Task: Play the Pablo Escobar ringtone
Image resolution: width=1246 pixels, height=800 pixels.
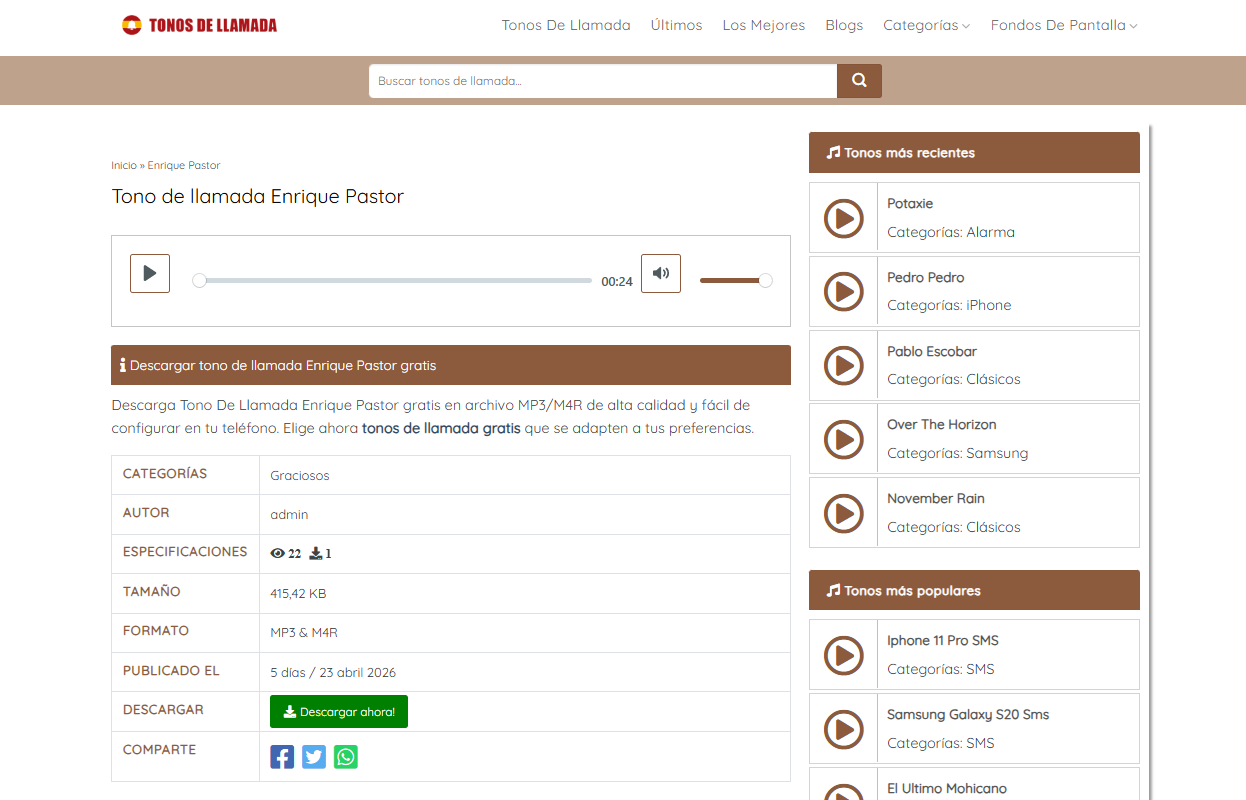Action: (843, 366)
